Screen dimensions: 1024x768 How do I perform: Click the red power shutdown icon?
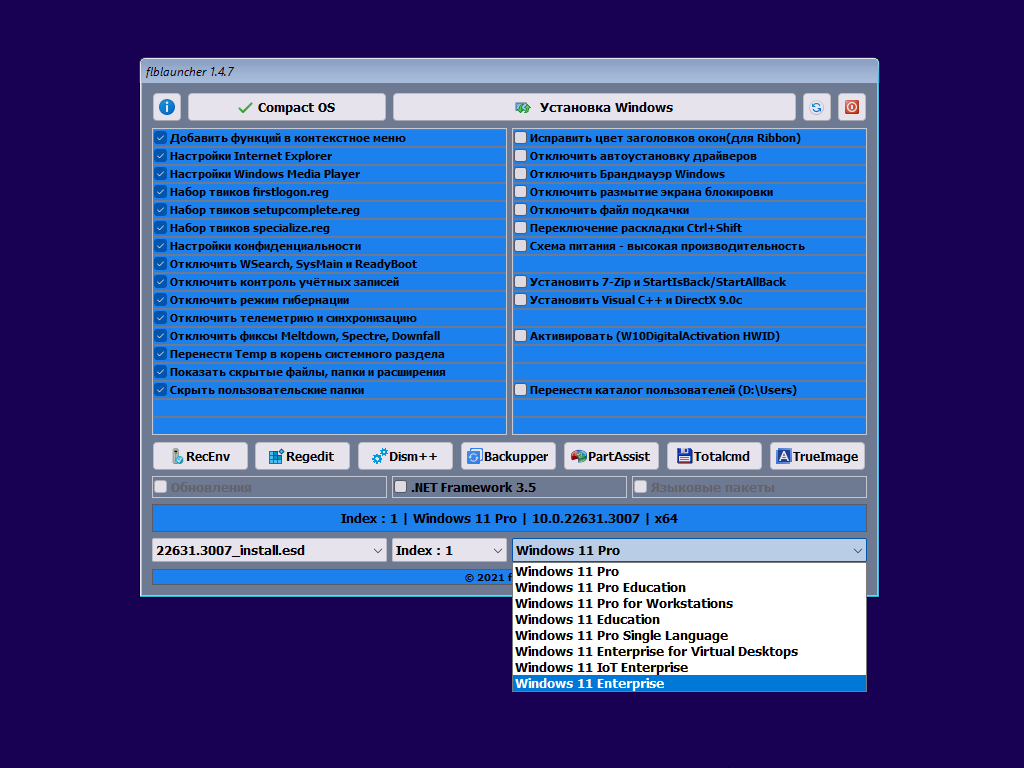click(852, 107)
